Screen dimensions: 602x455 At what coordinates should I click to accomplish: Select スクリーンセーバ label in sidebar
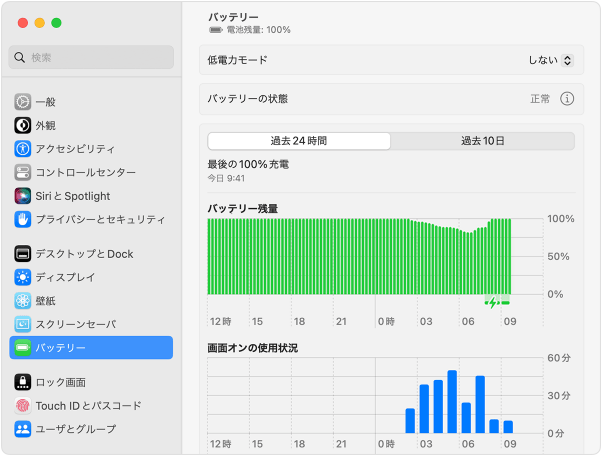click(x=76, y=324)
